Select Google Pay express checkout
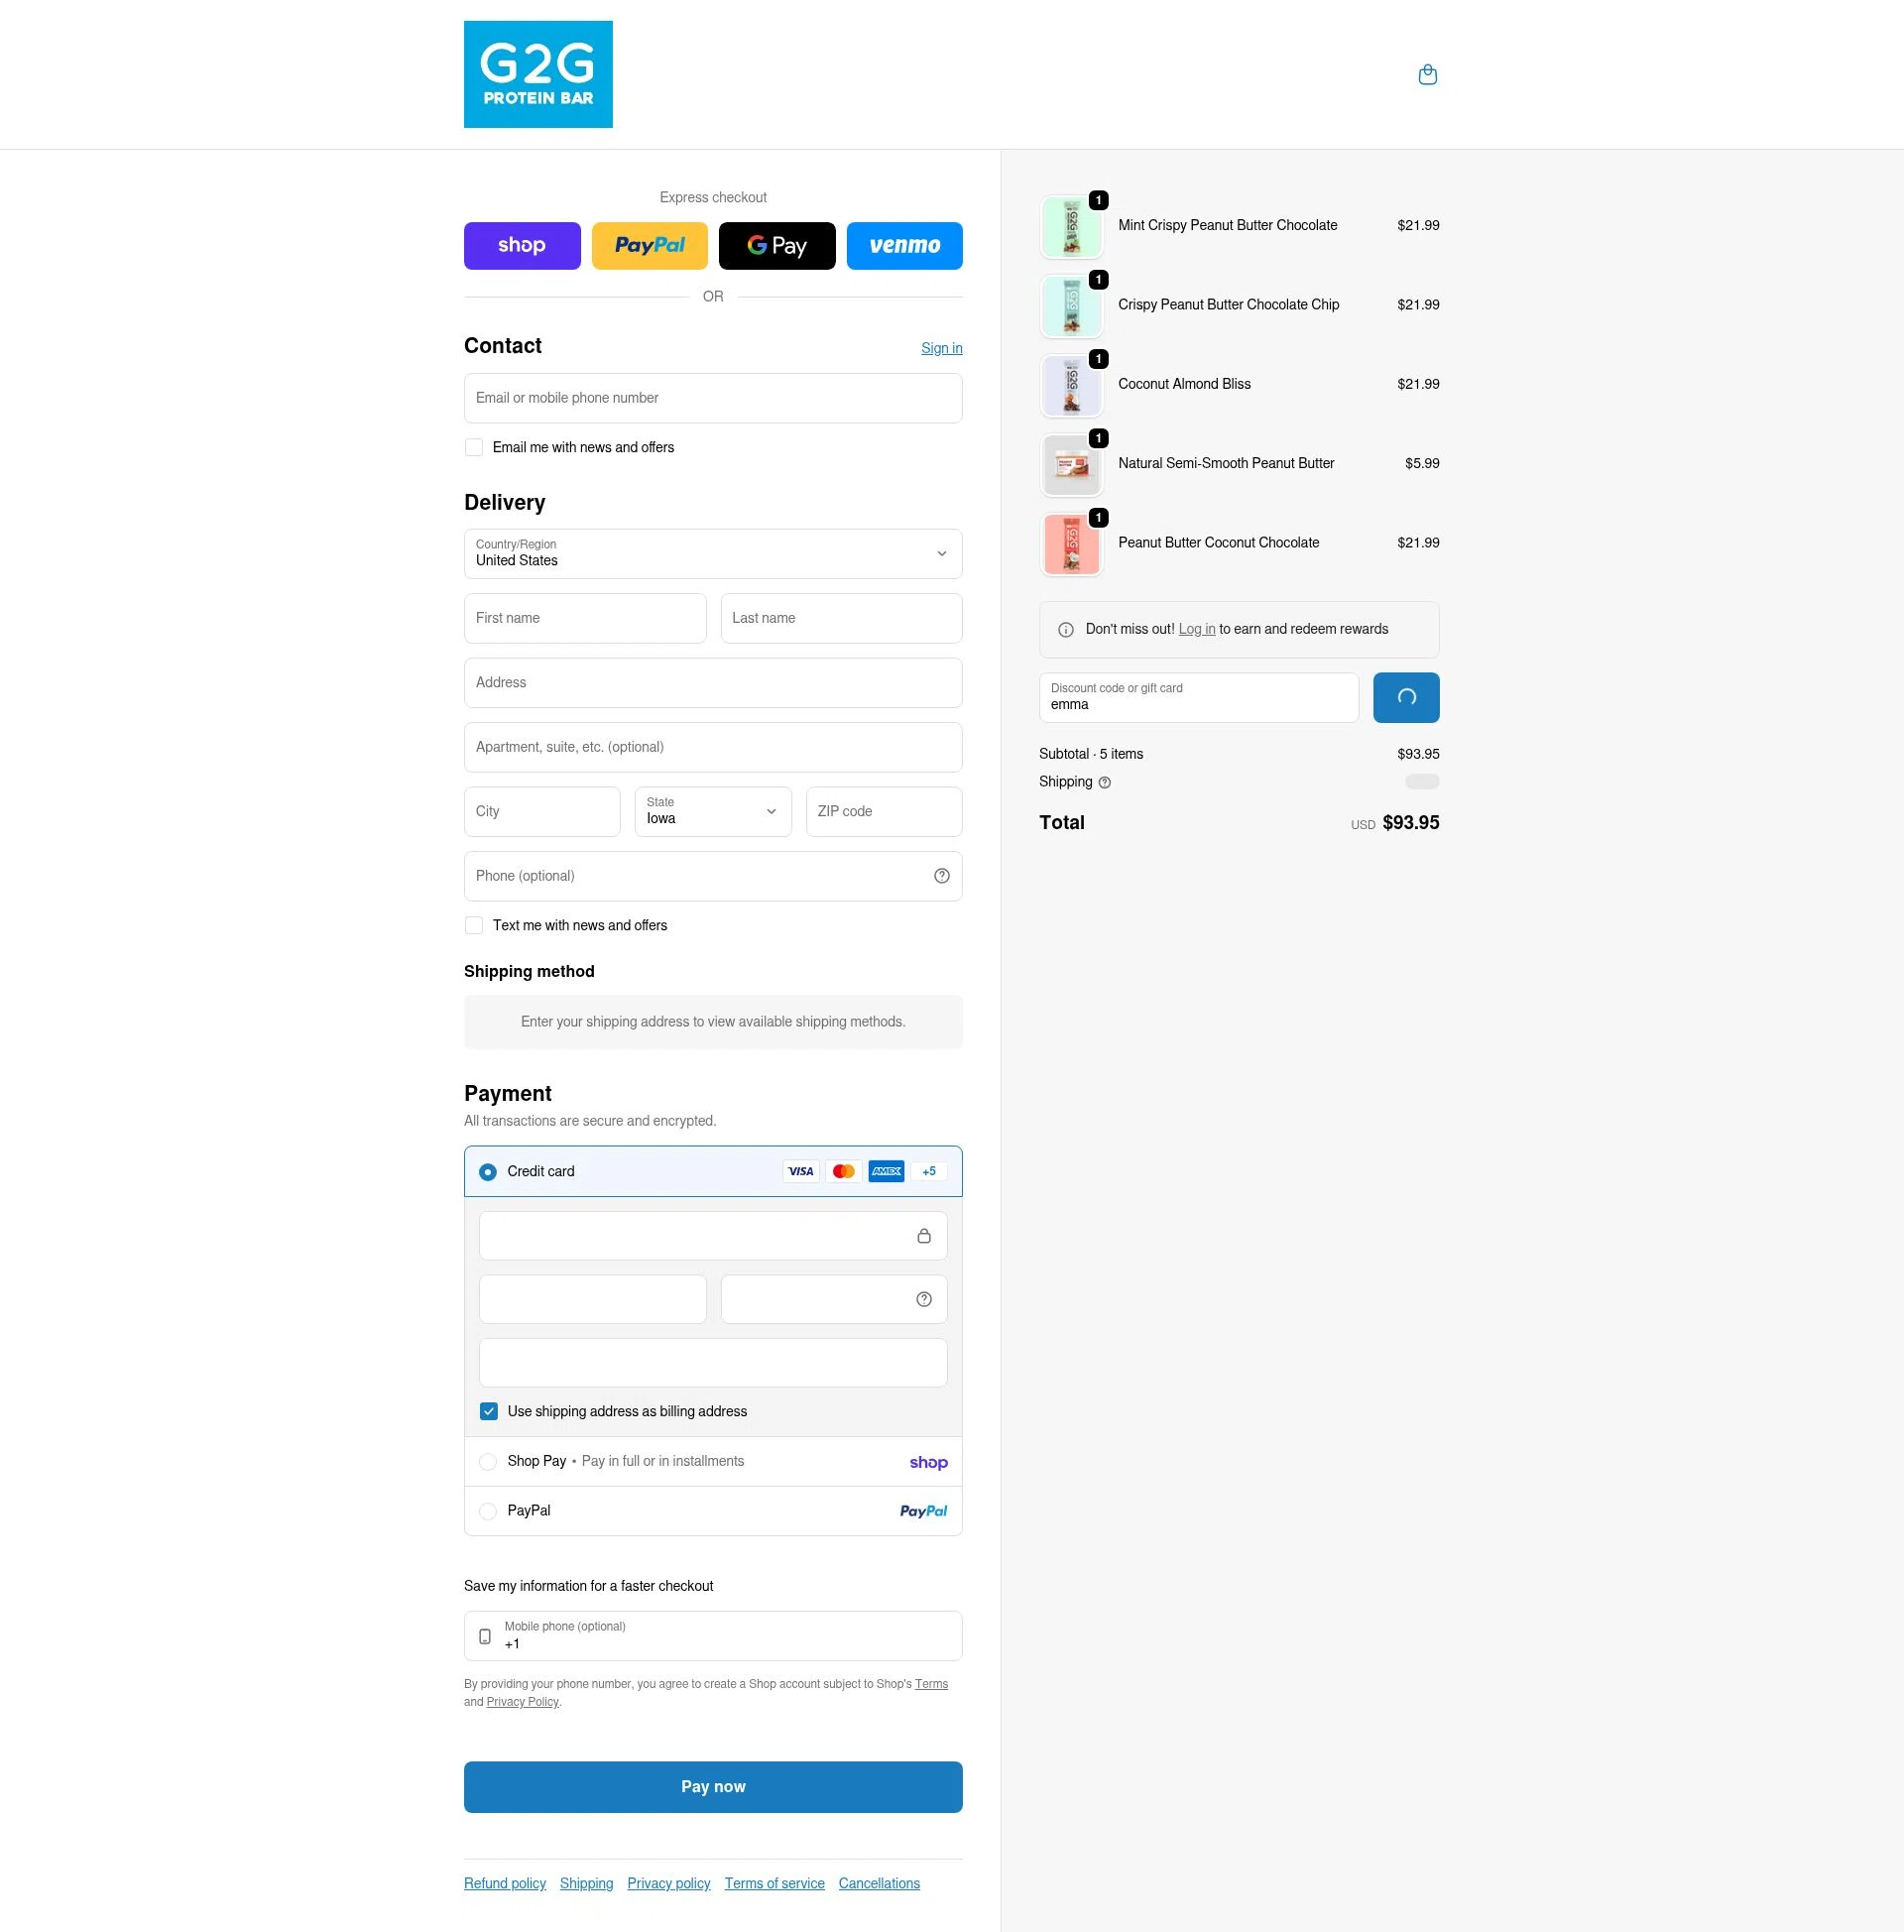 tap(777, 246)
